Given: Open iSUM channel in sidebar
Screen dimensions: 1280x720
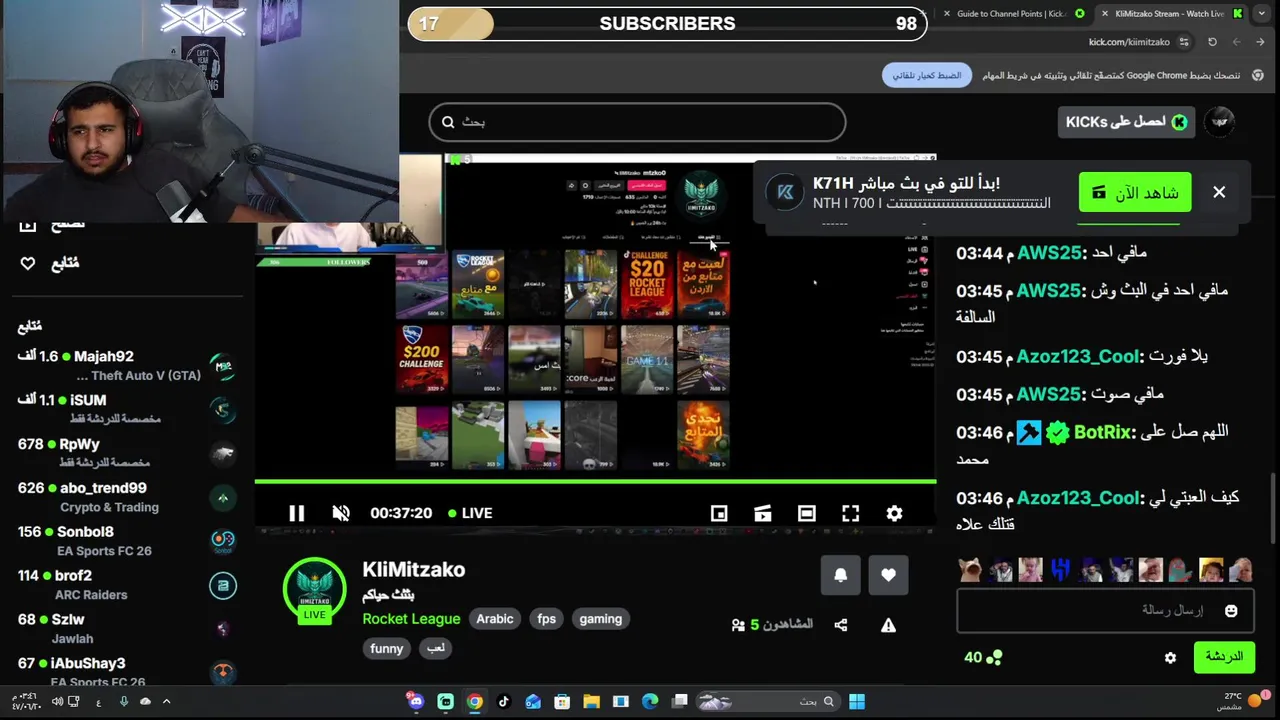Looking at the screenshot, I should point(126,409).
